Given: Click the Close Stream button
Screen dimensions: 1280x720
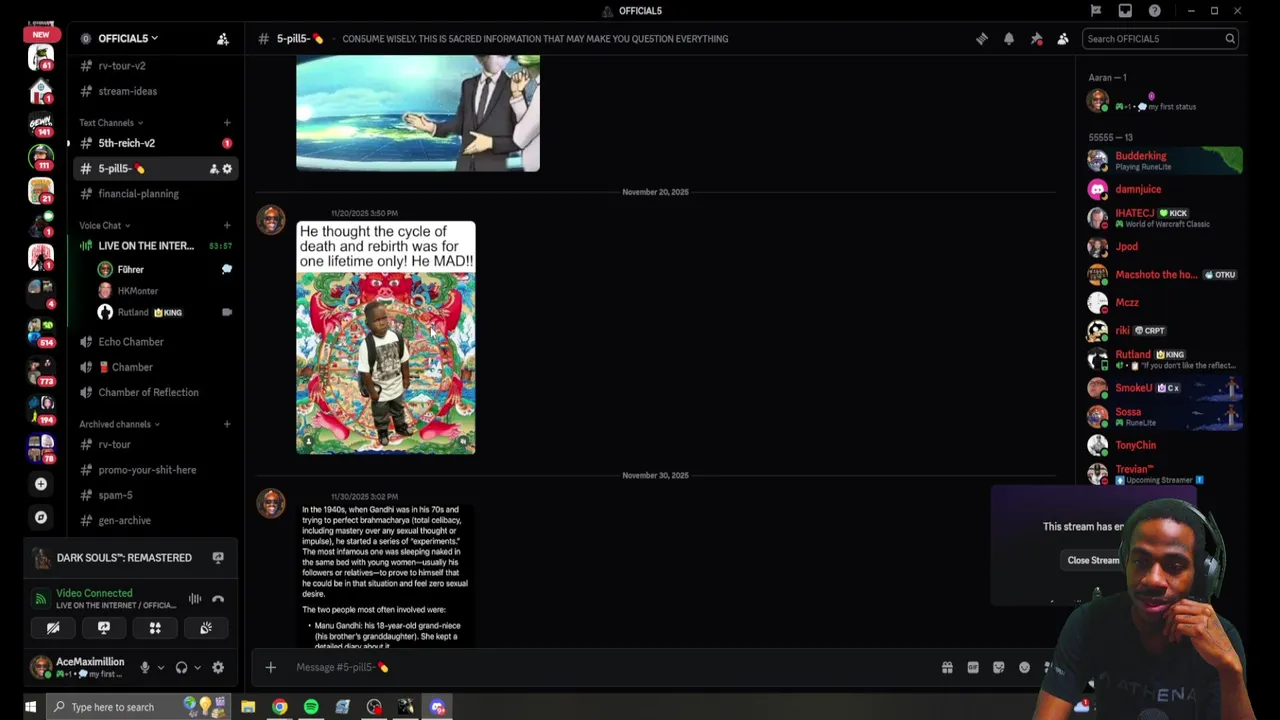Looking at the screenshot, I should 1093,561.
